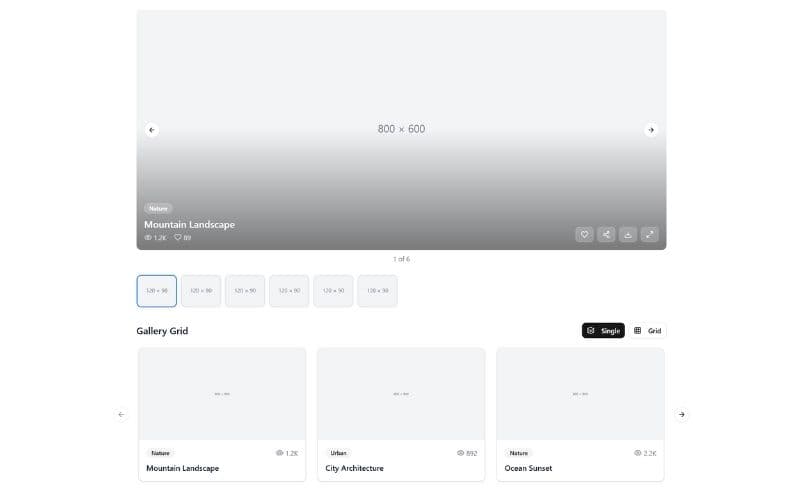800x500 pixels.
Task: Pick the sixth thumbnail in the strip
Action: [377, 291]
